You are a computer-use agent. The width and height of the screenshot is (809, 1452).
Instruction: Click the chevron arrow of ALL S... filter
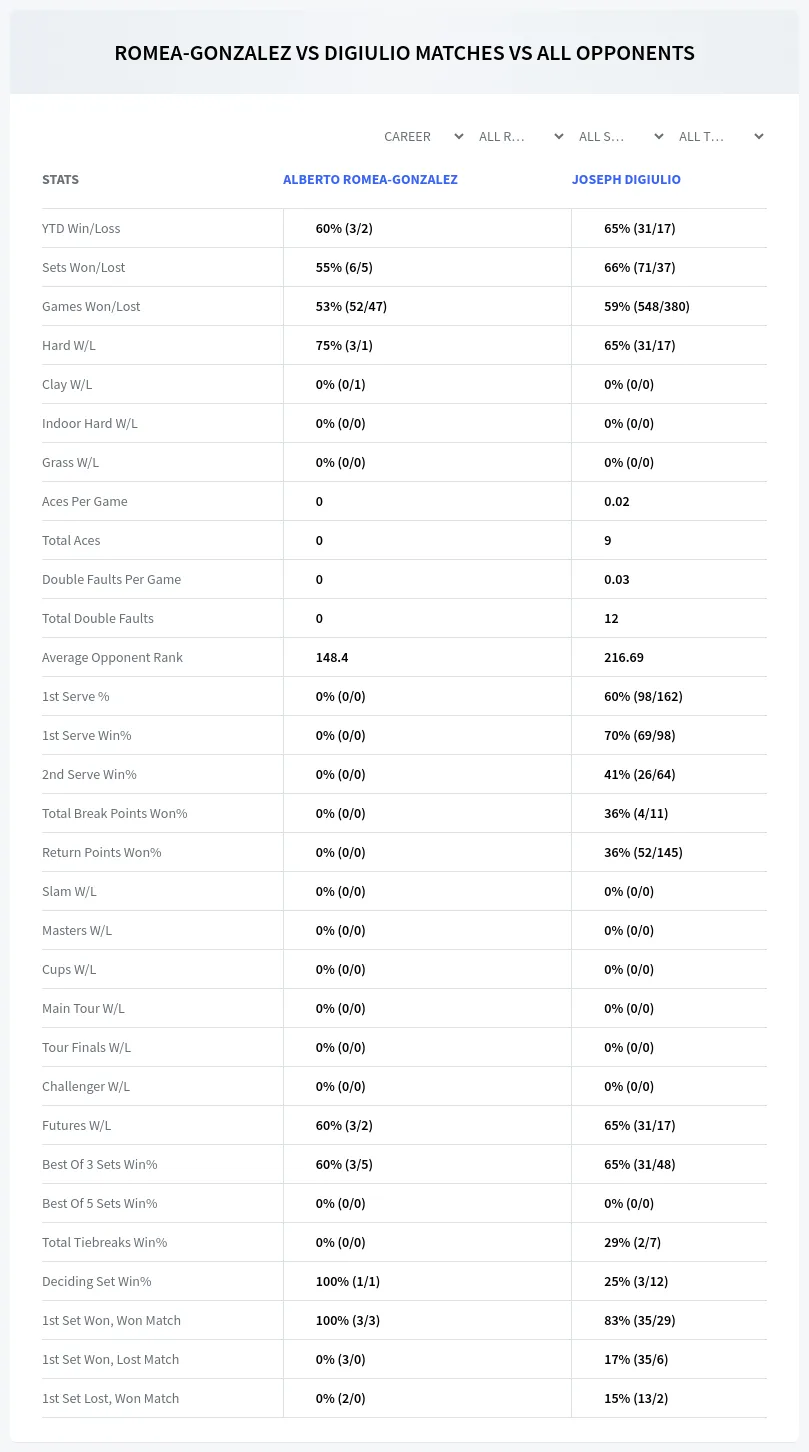(x=658, y=136)
